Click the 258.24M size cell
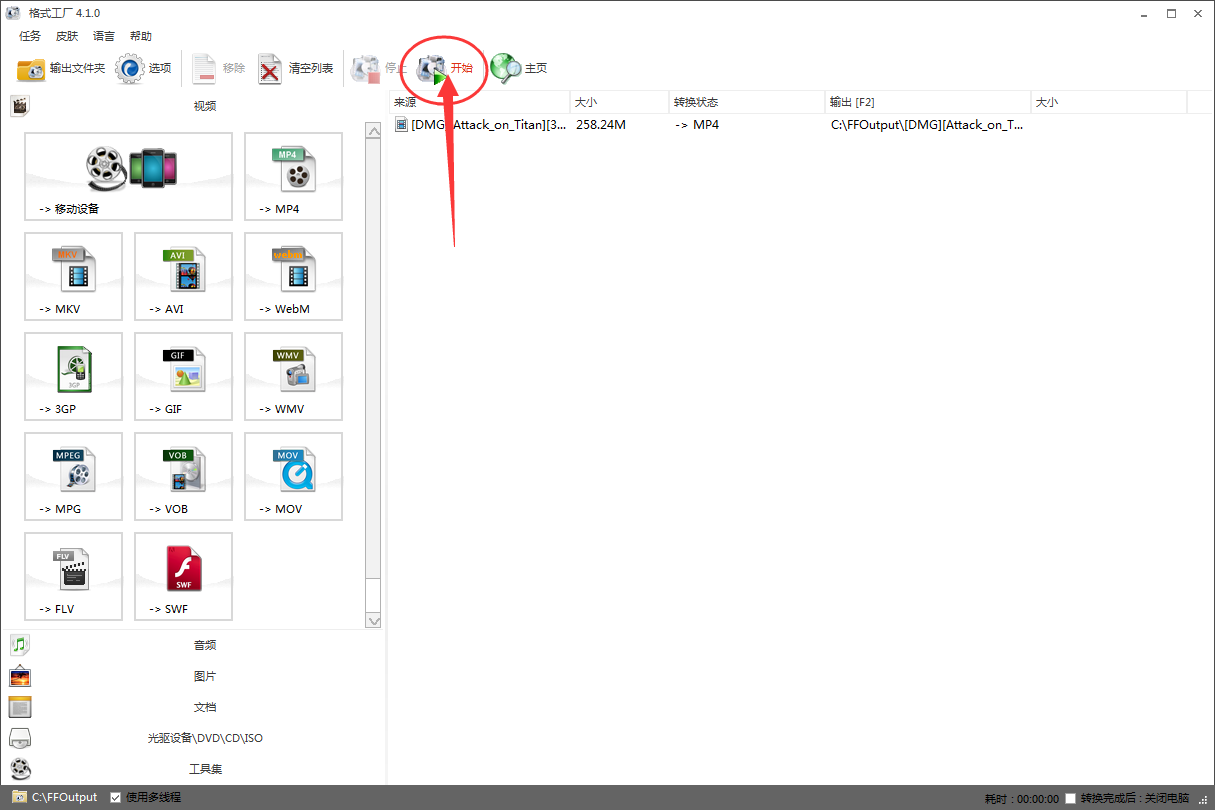This screenshot has height=810, width=1215. pos(601,125)
